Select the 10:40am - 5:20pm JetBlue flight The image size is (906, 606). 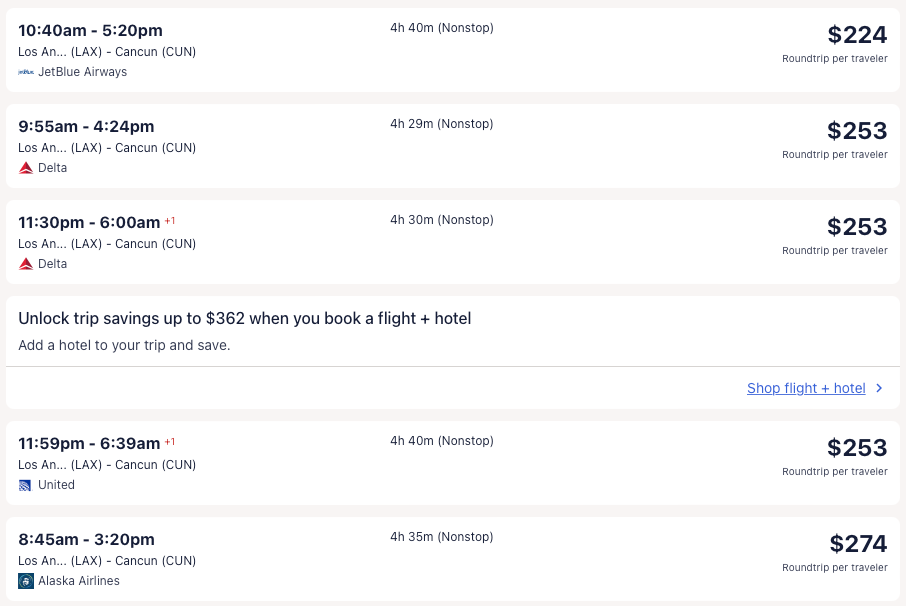pos(90,30)
